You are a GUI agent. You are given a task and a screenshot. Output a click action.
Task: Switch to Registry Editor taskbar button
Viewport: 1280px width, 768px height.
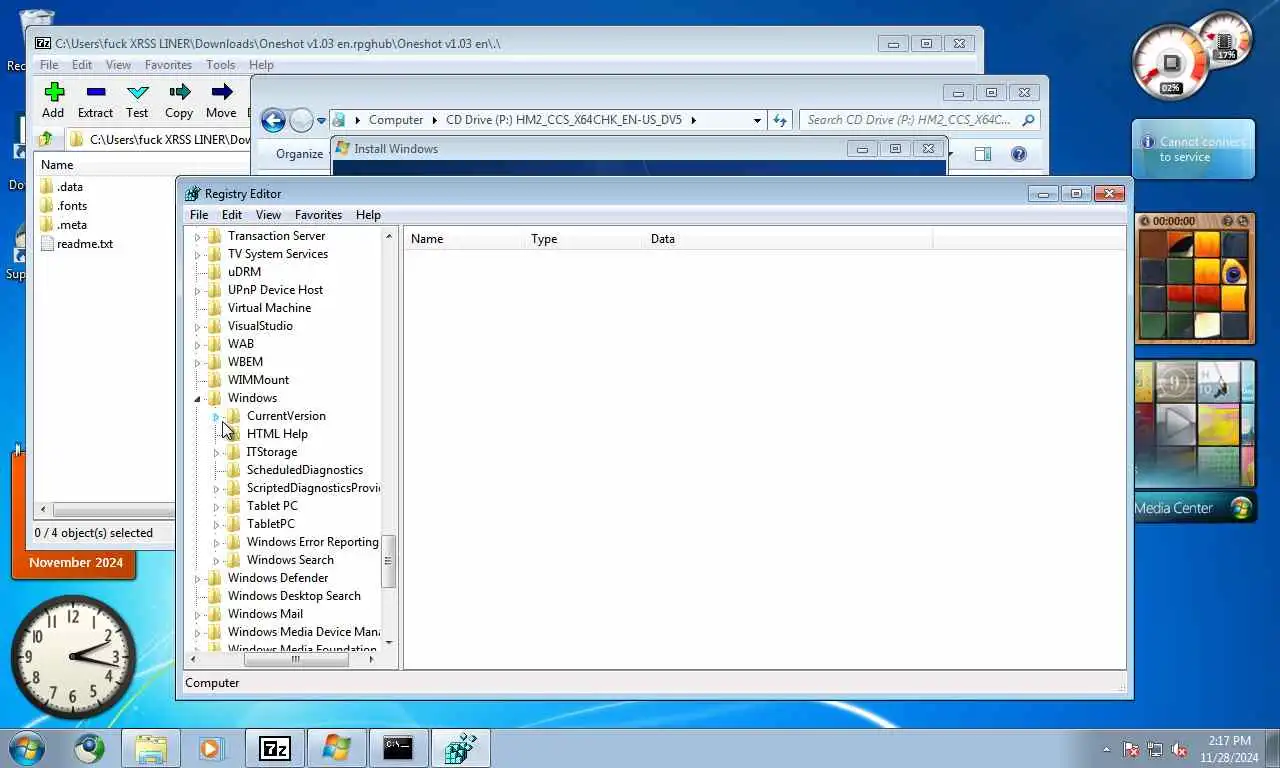[460, 748]
